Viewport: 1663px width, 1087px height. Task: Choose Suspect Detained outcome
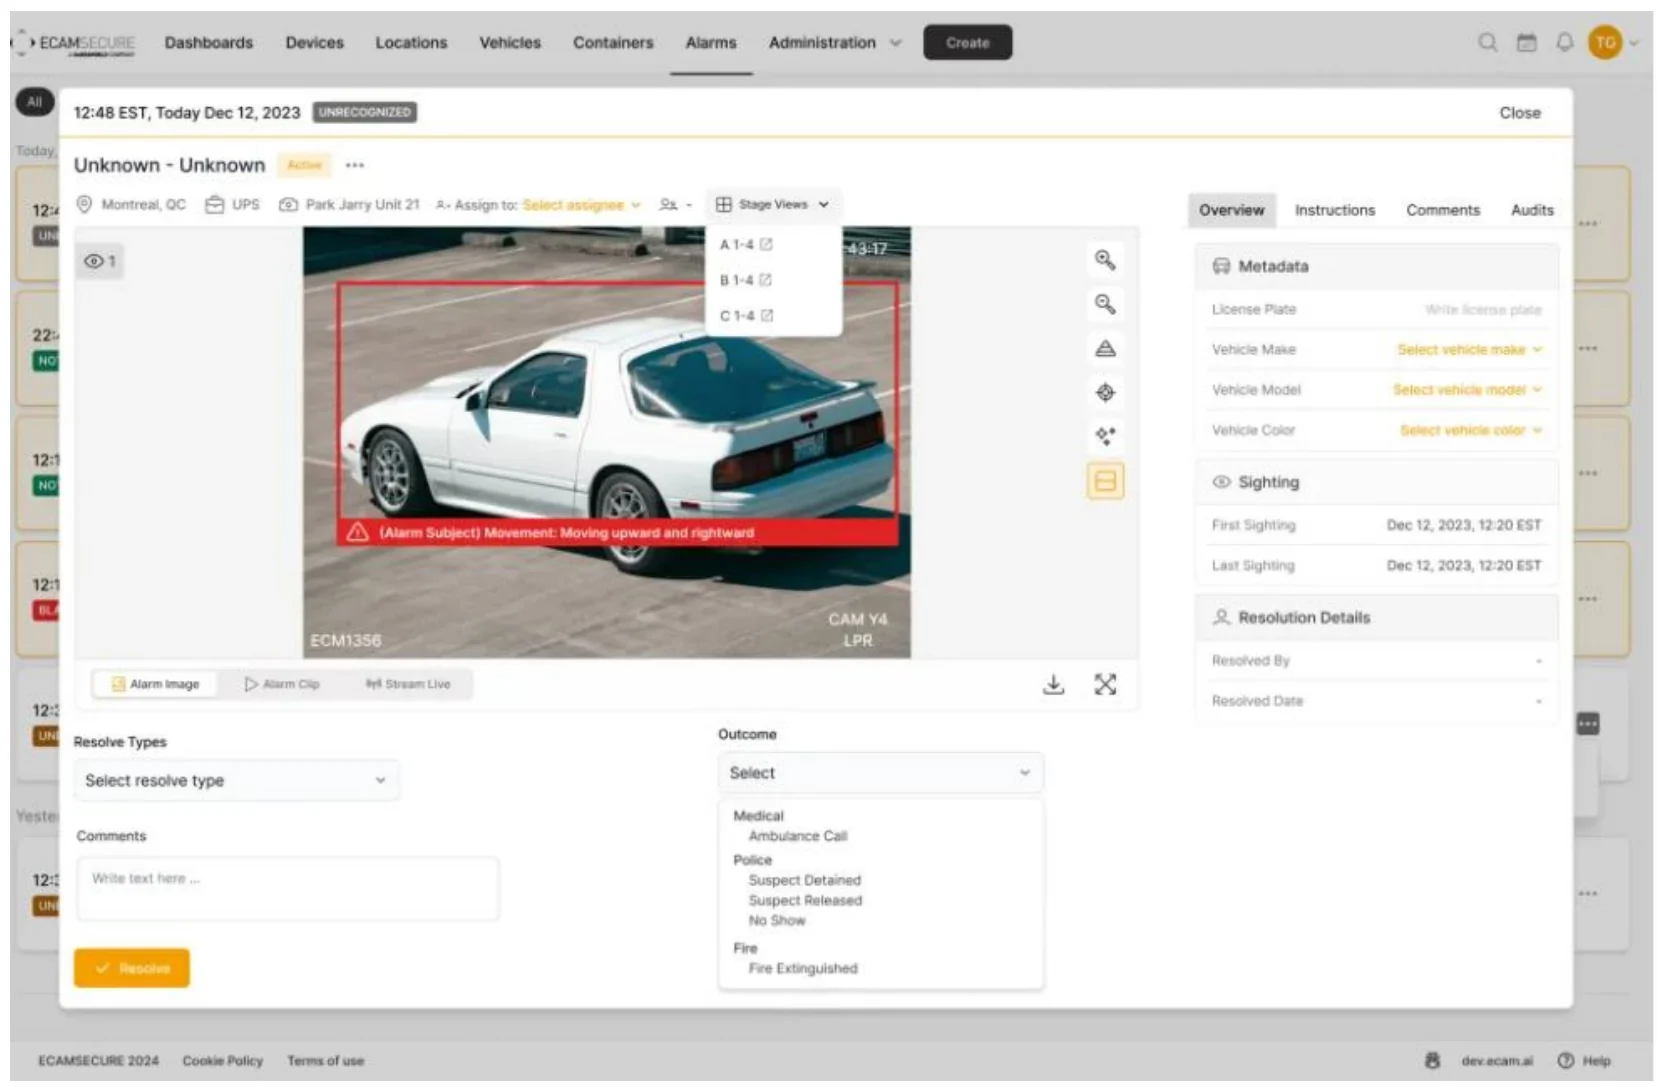click(x=804, y=880)
